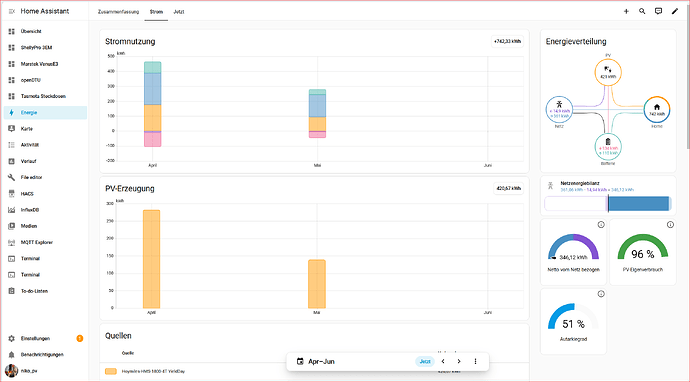Click the Jetzt button in date bar
Viewport: 690px width, 382px height.
(x=425, y=361)
